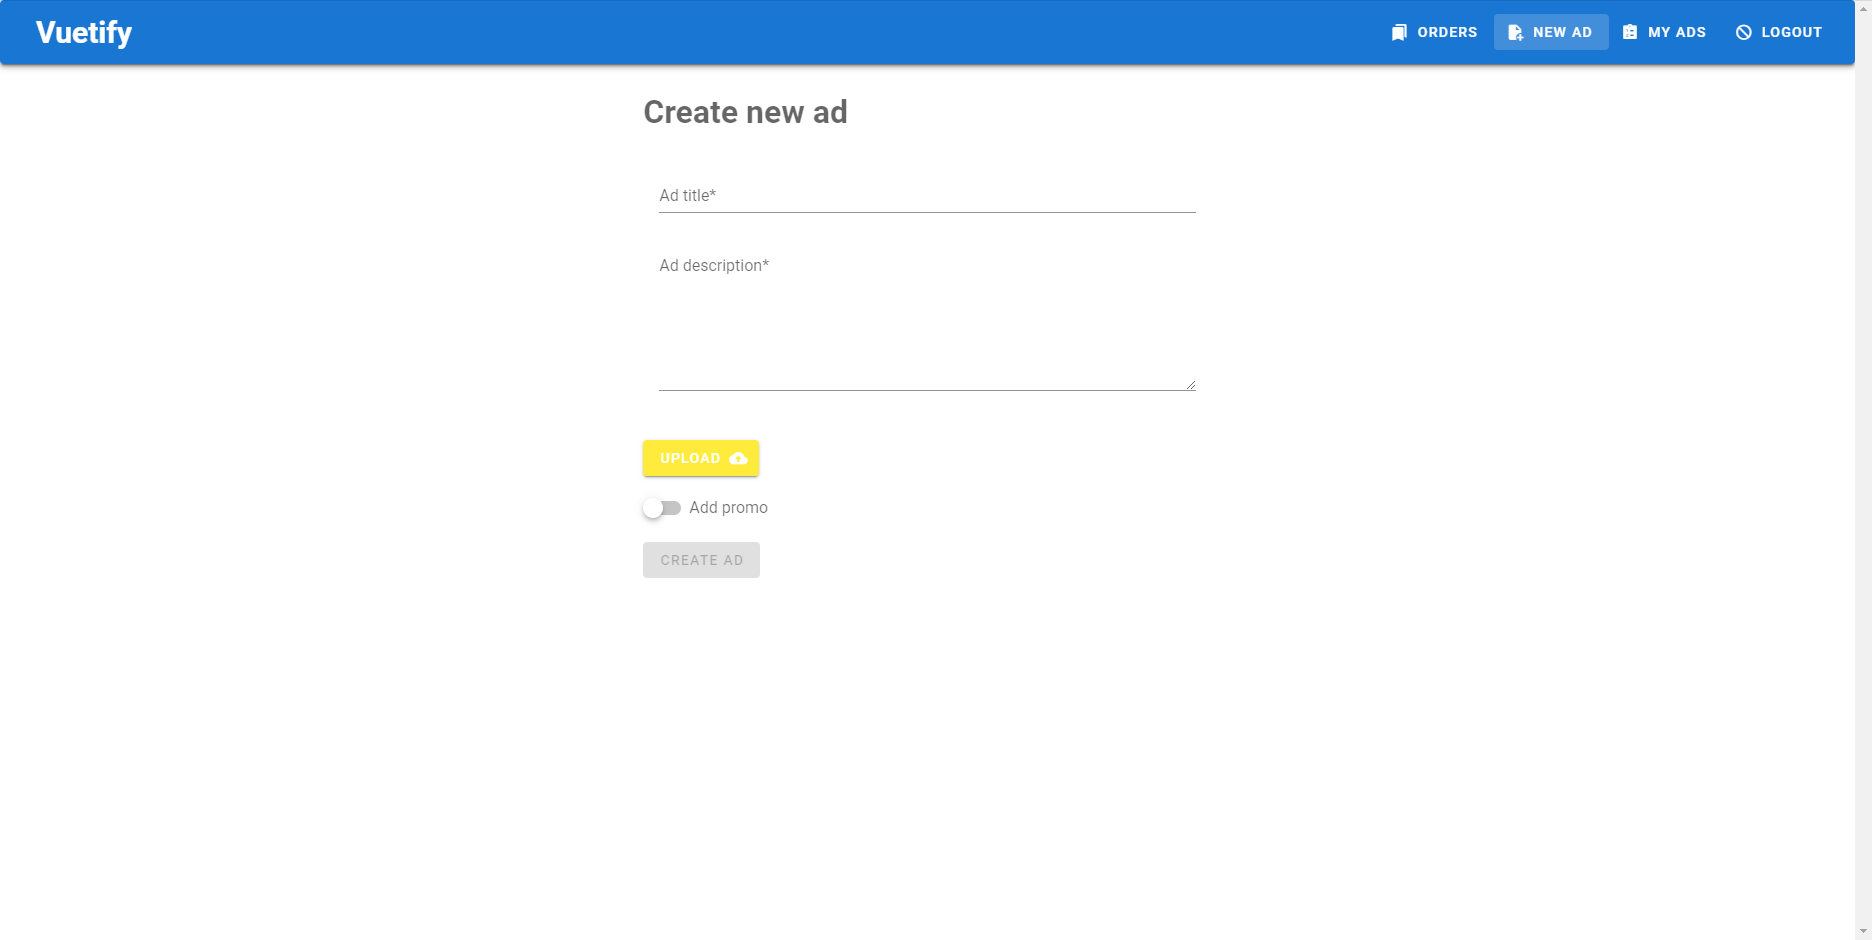Screen dimensions: 1872x940
Task: Focus the Ad title input field
Action: tap(927, 195)
